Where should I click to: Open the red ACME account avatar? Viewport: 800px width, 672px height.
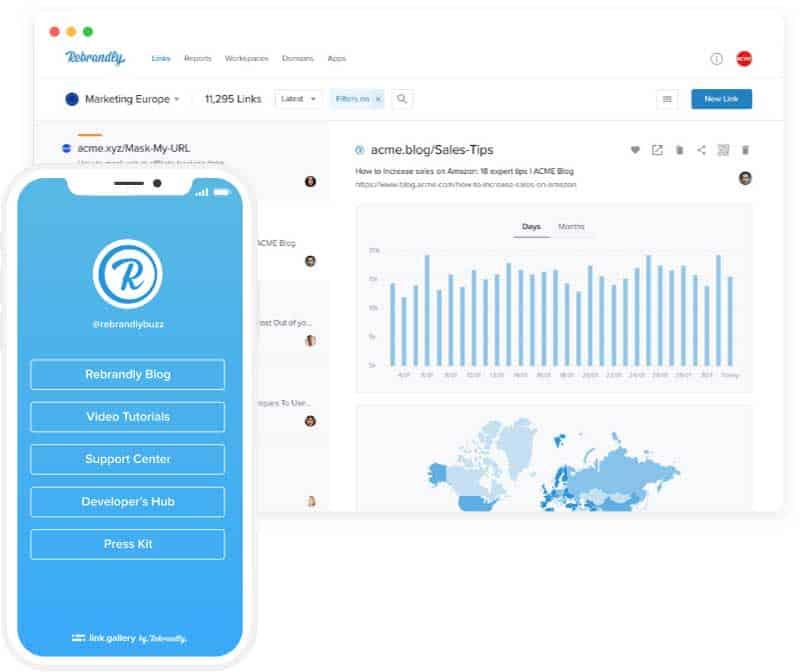pos(744,59)
